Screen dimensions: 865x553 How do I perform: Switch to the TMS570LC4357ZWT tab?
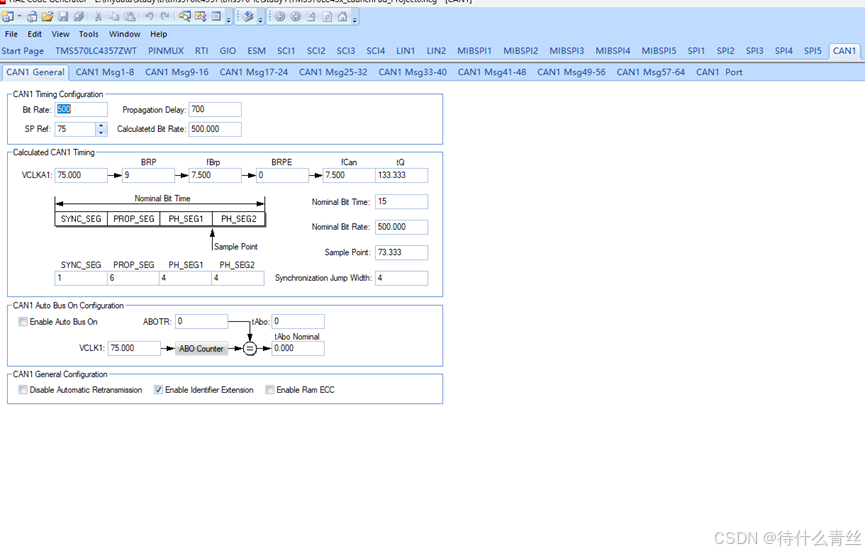coord(96,51)
